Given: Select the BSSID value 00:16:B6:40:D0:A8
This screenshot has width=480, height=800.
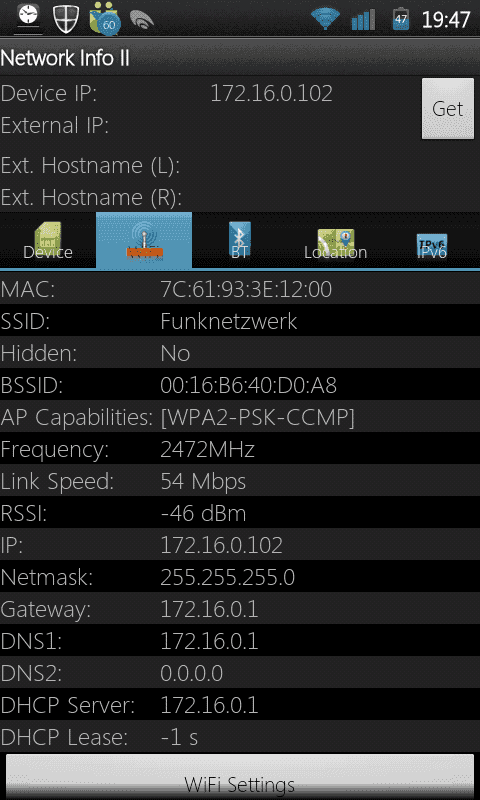Looking at the screenshot, I should pyautogui.click(x=248, y=386).
